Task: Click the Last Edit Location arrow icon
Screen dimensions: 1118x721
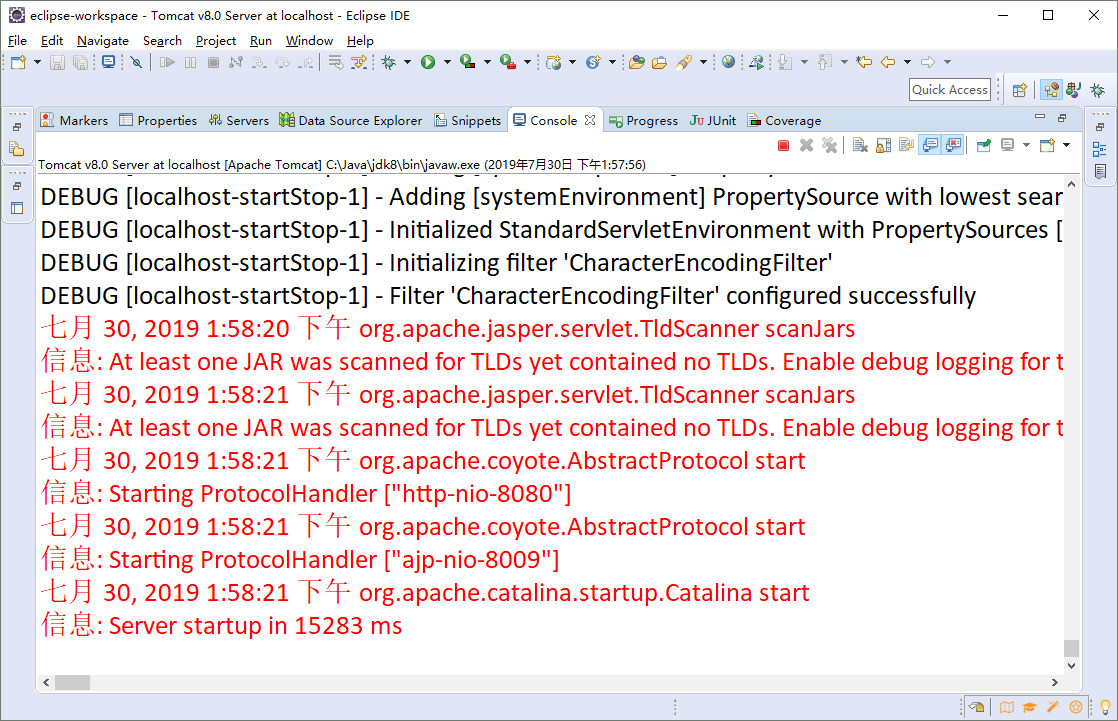Action: click(864, 63)
